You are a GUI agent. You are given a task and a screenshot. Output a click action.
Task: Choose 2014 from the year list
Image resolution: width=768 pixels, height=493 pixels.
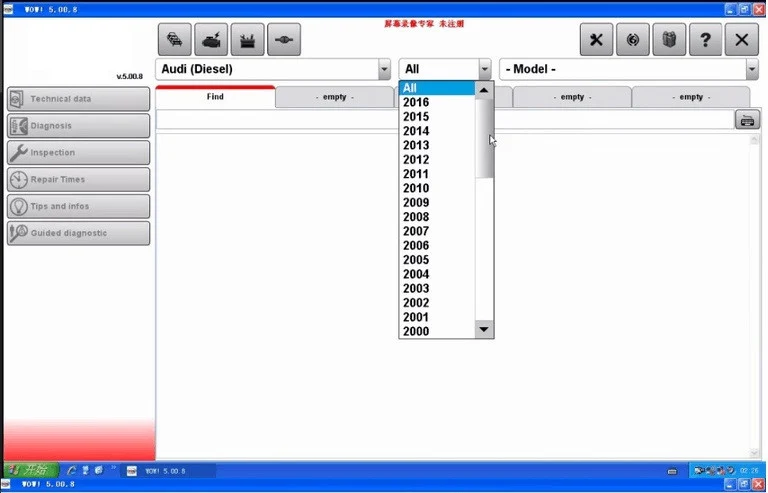tap(437, 131)
